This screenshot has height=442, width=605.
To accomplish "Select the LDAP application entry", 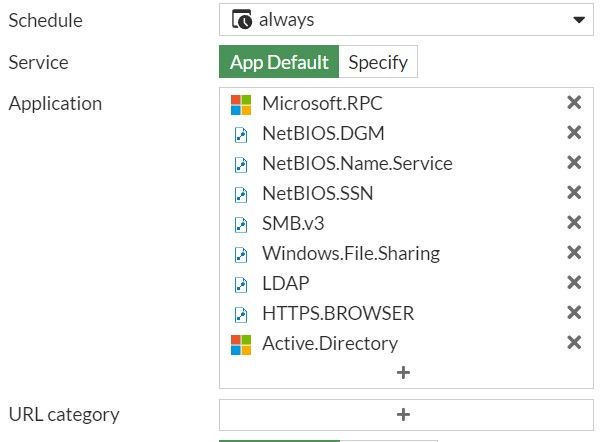I will tap(286, 283).
